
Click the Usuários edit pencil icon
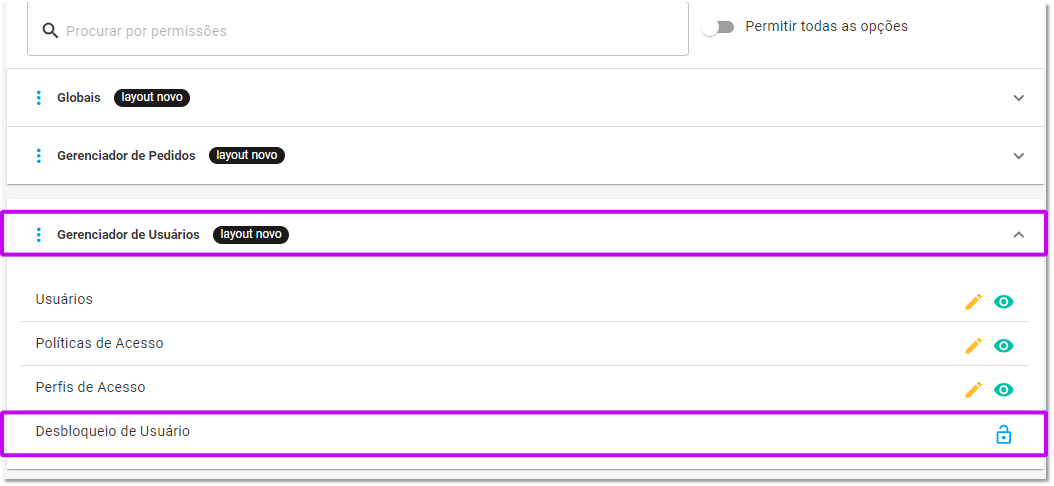973,302
